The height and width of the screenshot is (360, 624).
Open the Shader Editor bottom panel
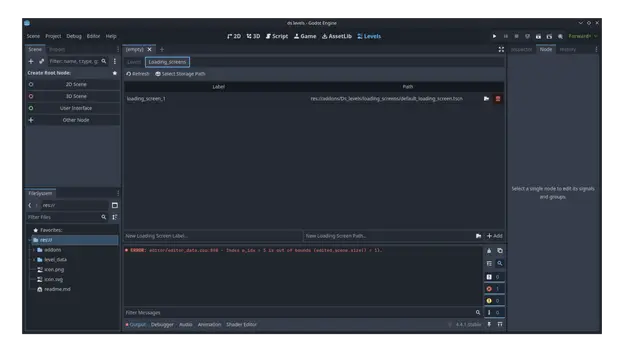tap(242, 325)
